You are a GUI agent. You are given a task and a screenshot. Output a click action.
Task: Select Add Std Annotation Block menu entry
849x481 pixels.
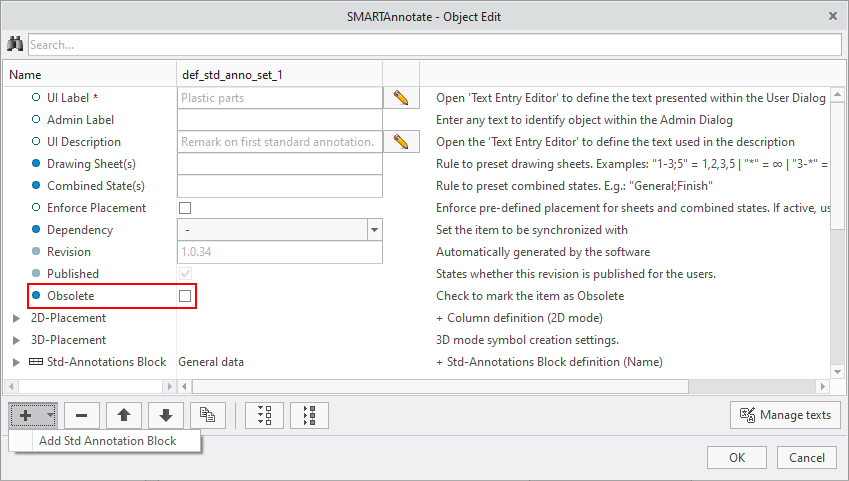(x=107, y=441)
